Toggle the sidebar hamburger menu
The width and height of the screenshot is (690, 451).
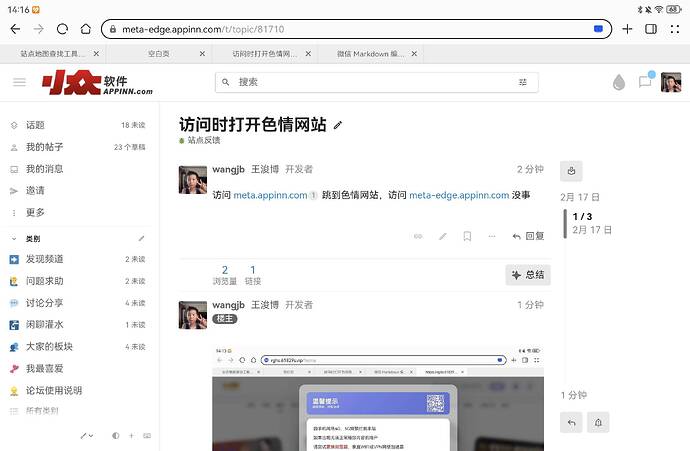19,82
